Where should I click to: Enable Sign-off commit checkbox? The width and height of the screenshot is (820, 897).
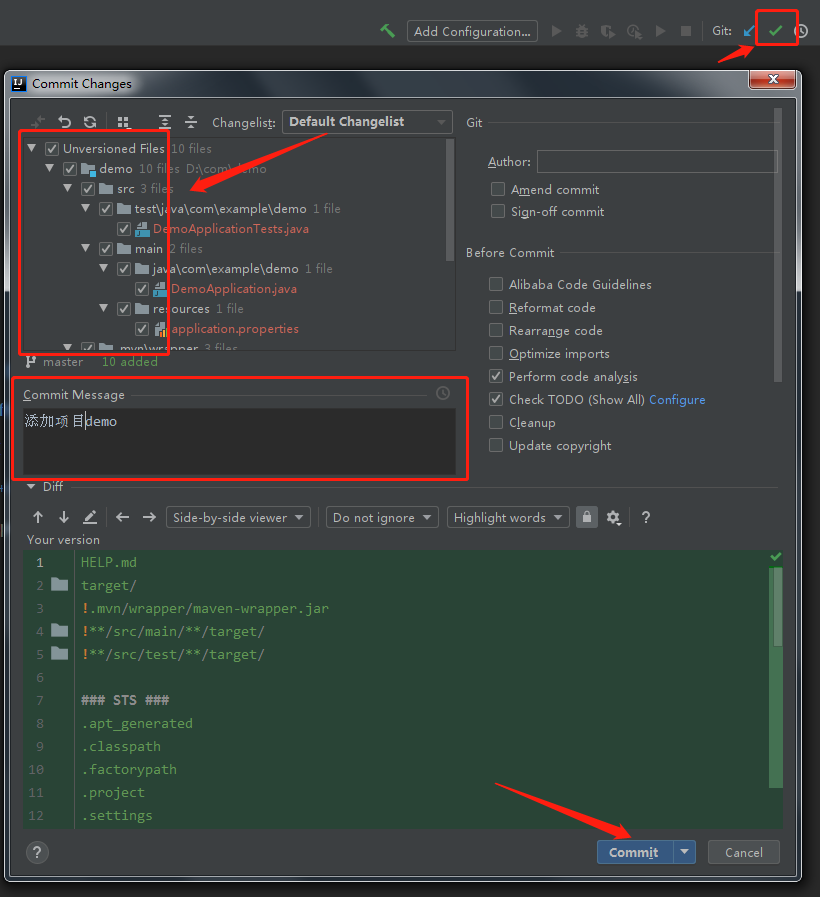498,211
